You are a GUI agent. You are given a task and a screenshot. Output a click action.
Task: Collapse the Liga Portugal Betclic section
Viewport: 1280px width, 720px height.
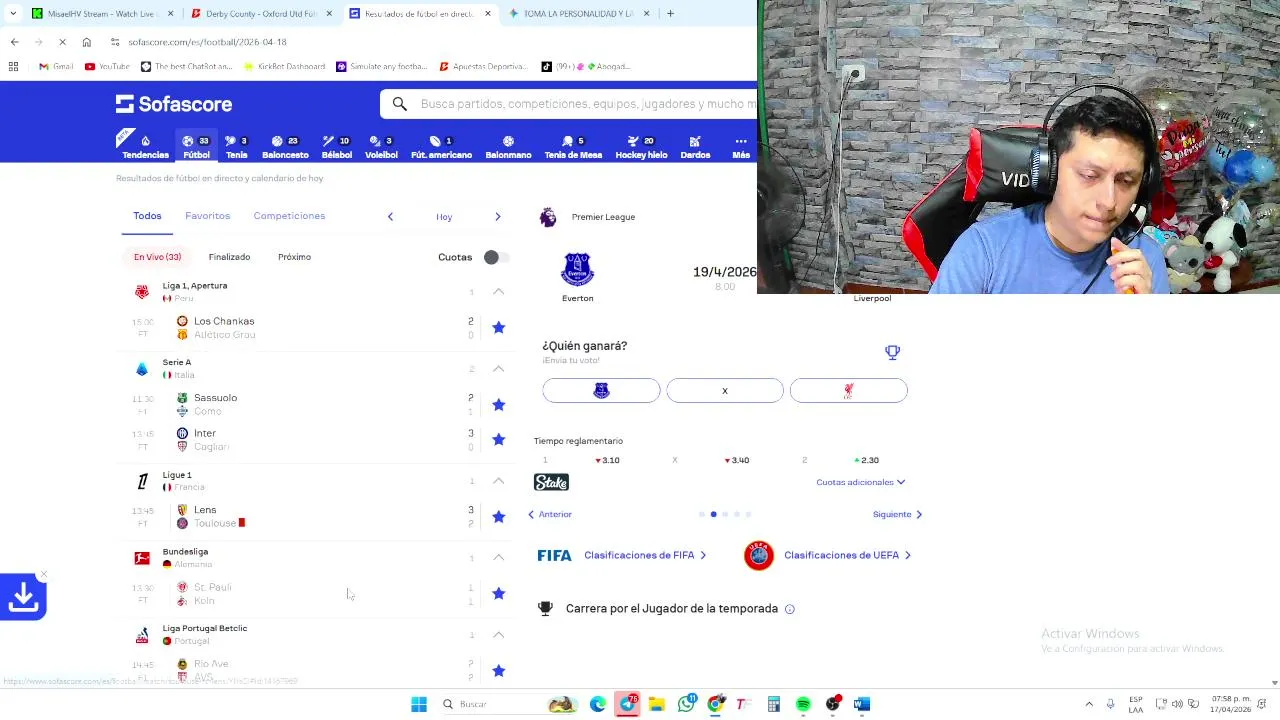coord(498,635)
